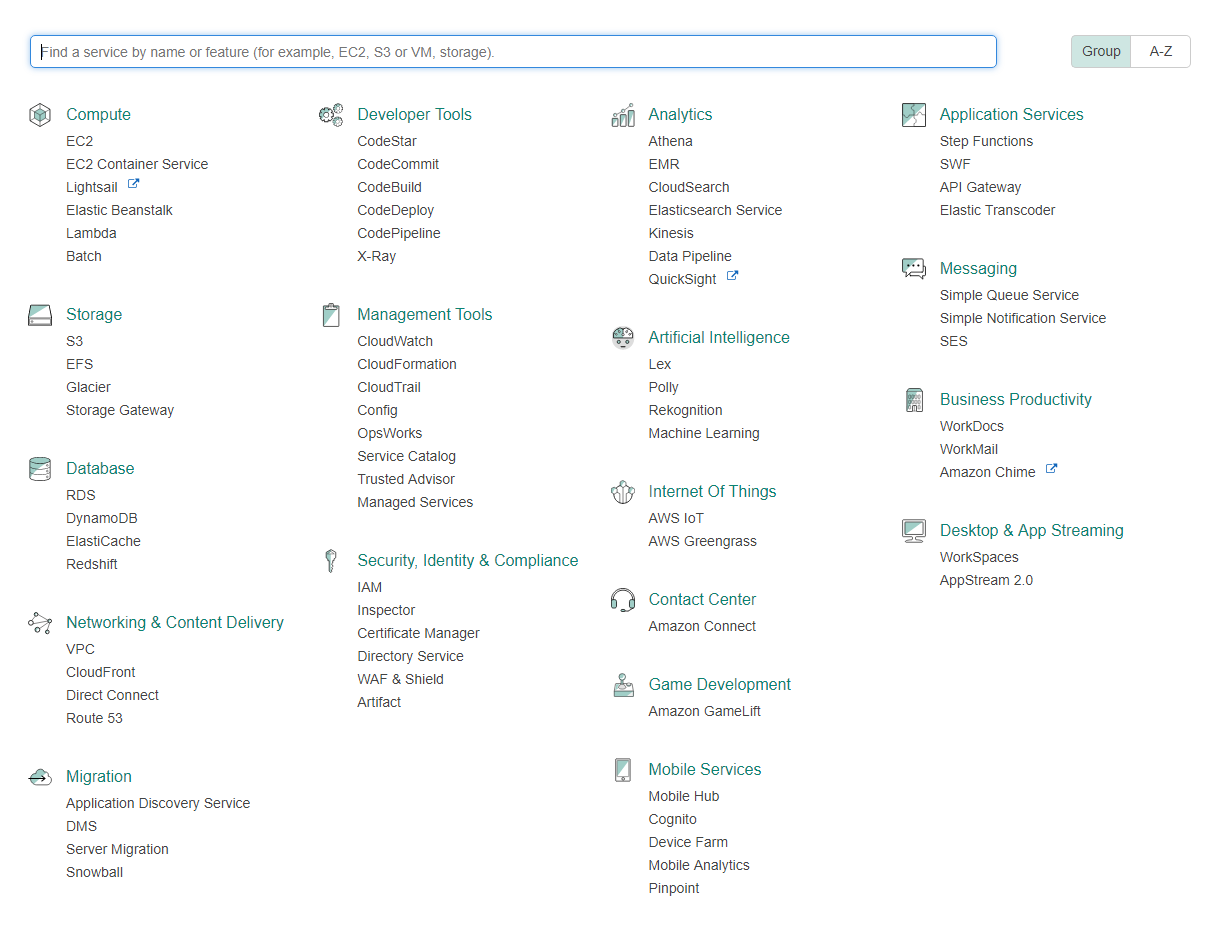
Task: Open the S3 service
Action: (75, 342)
